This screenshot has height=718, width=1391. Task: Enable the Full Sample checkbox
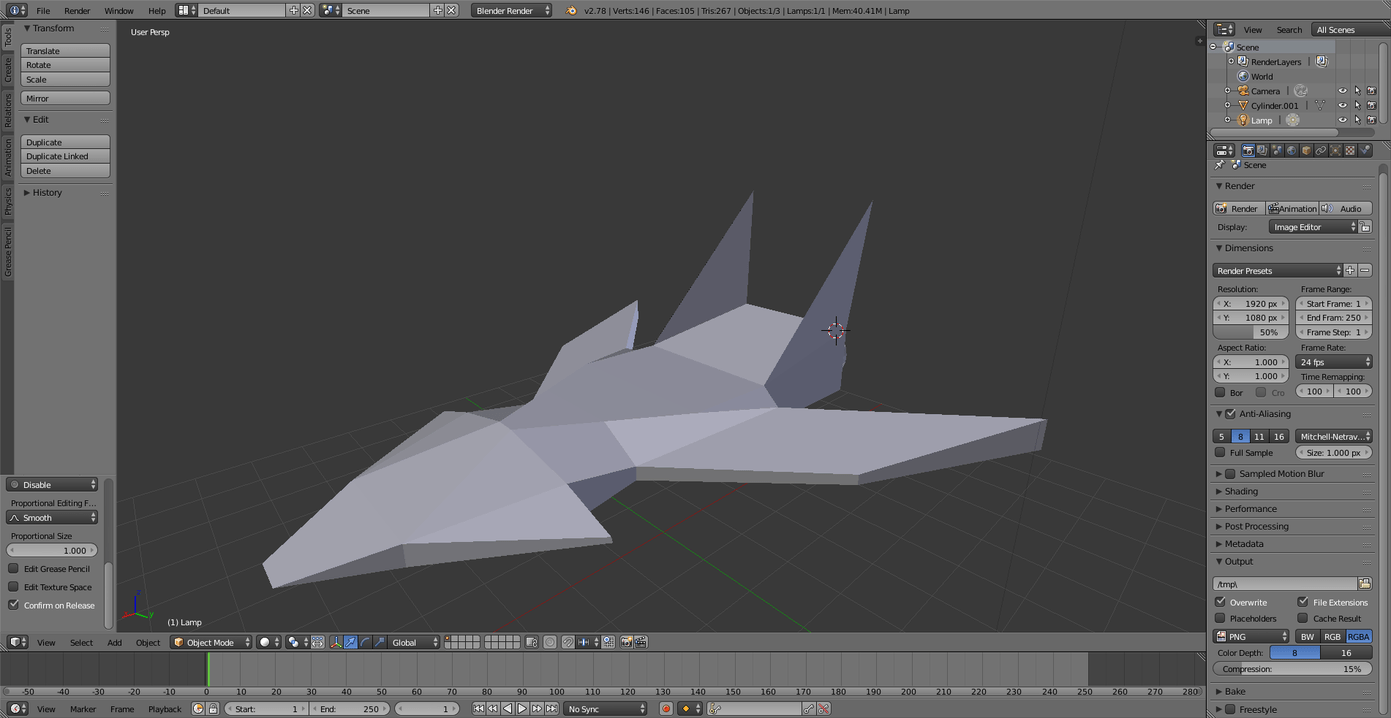tap(1220, 453)
